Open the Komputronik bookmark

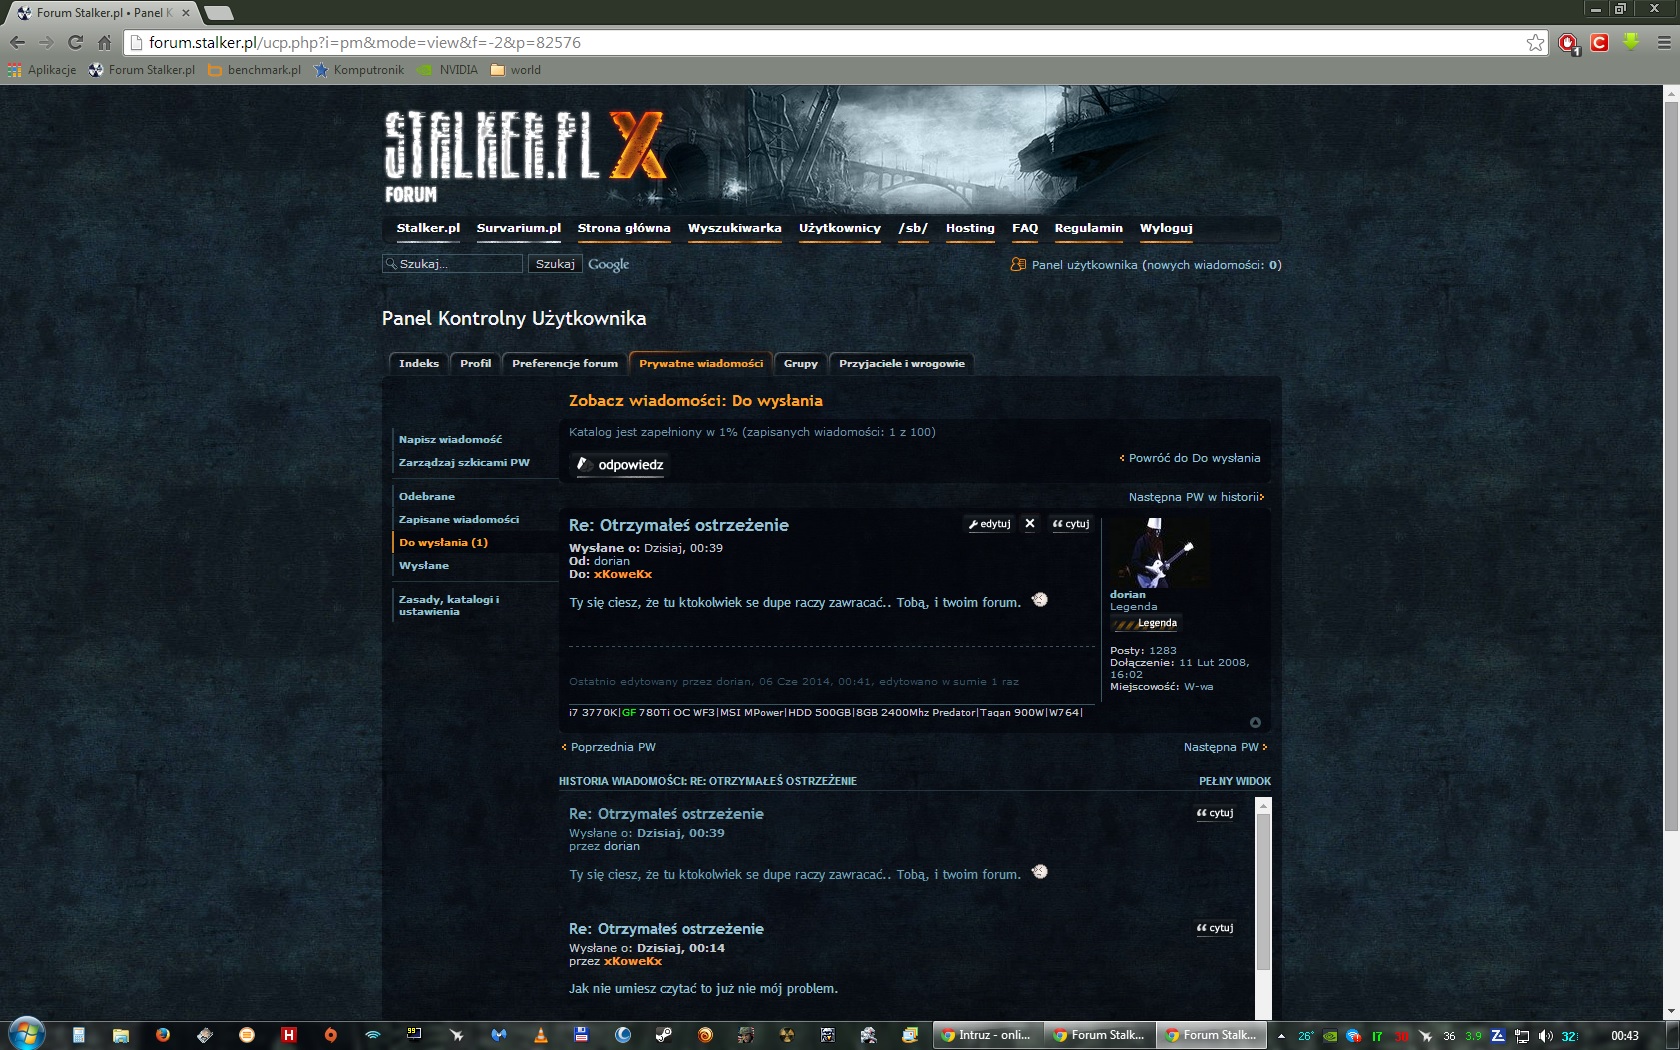pyautogui.click(x=359, y=70)
